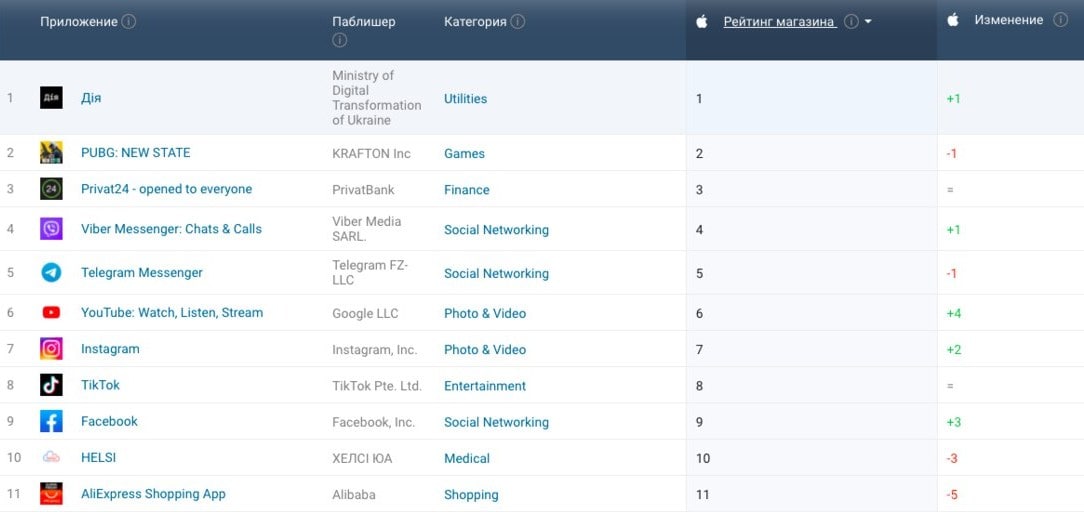
Task: Click the PUBG: NEW STATE icon
Action: (51, 153)
